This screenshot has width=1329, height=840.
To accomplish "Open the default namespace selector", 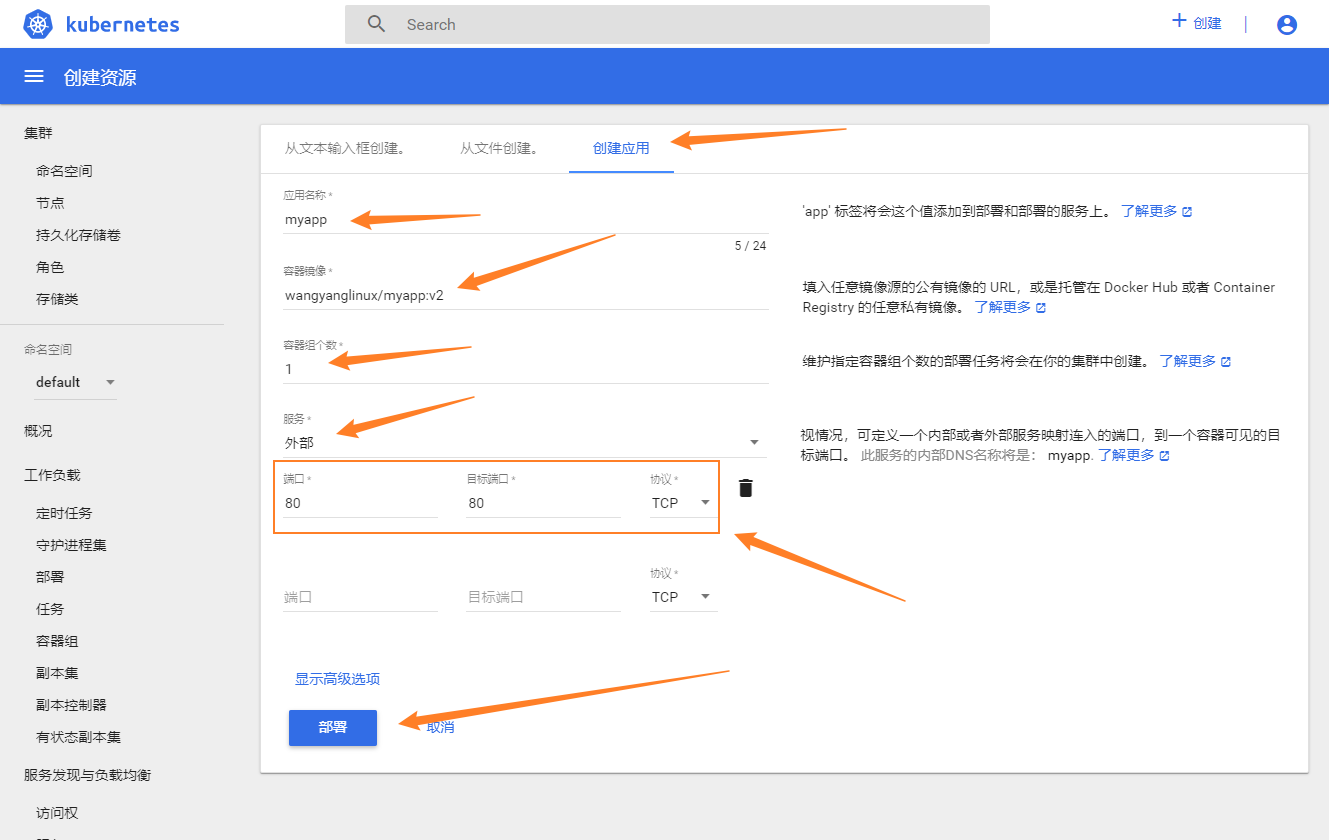I will pos(76,382).
